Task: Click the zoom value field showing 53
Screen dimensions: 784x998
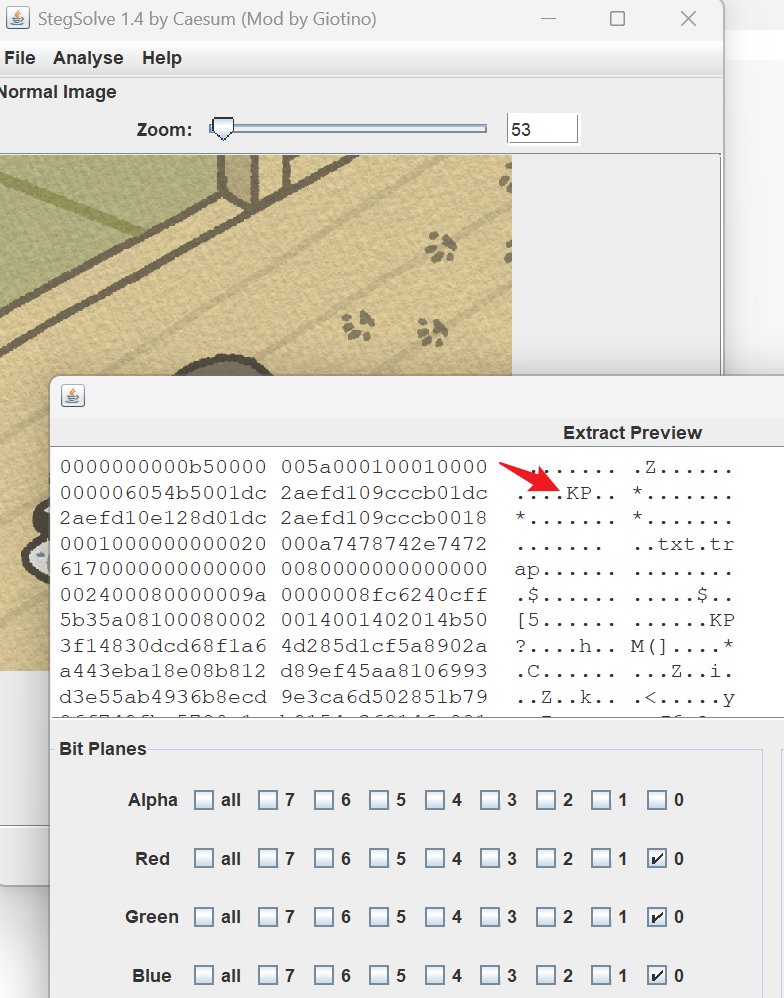Action: pyautogui.click(x=542, y=129)
